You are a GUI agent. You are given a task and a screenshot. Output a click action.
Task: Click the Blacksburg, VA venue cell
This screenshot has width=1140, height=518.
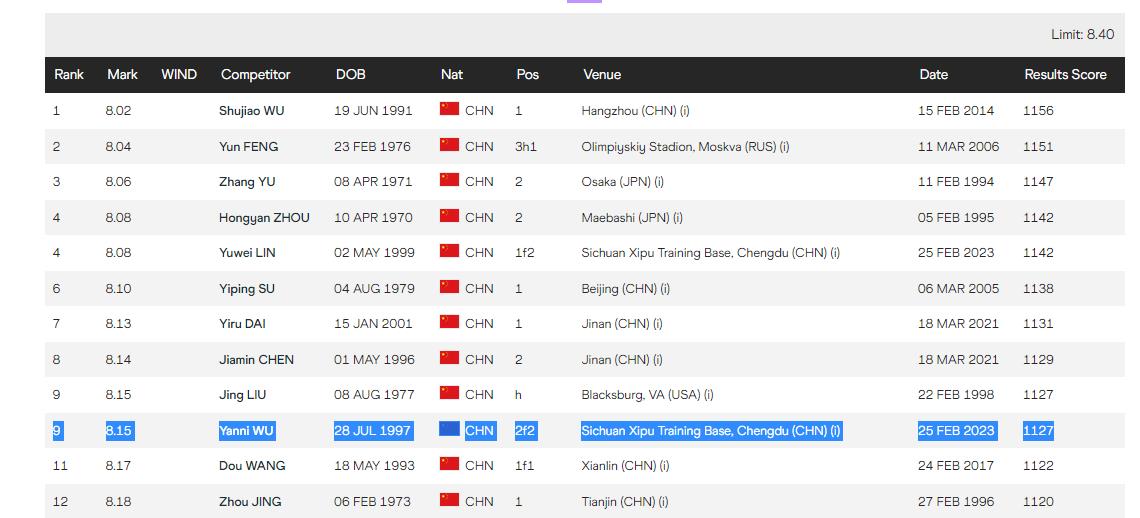(647, 395)
